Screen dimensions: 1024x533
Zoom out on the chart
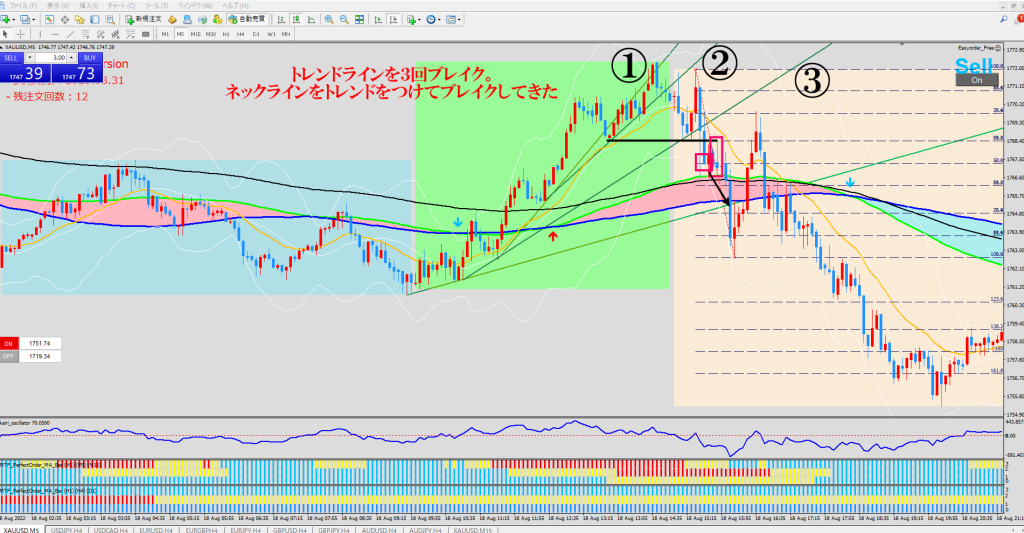pos(344,20)
